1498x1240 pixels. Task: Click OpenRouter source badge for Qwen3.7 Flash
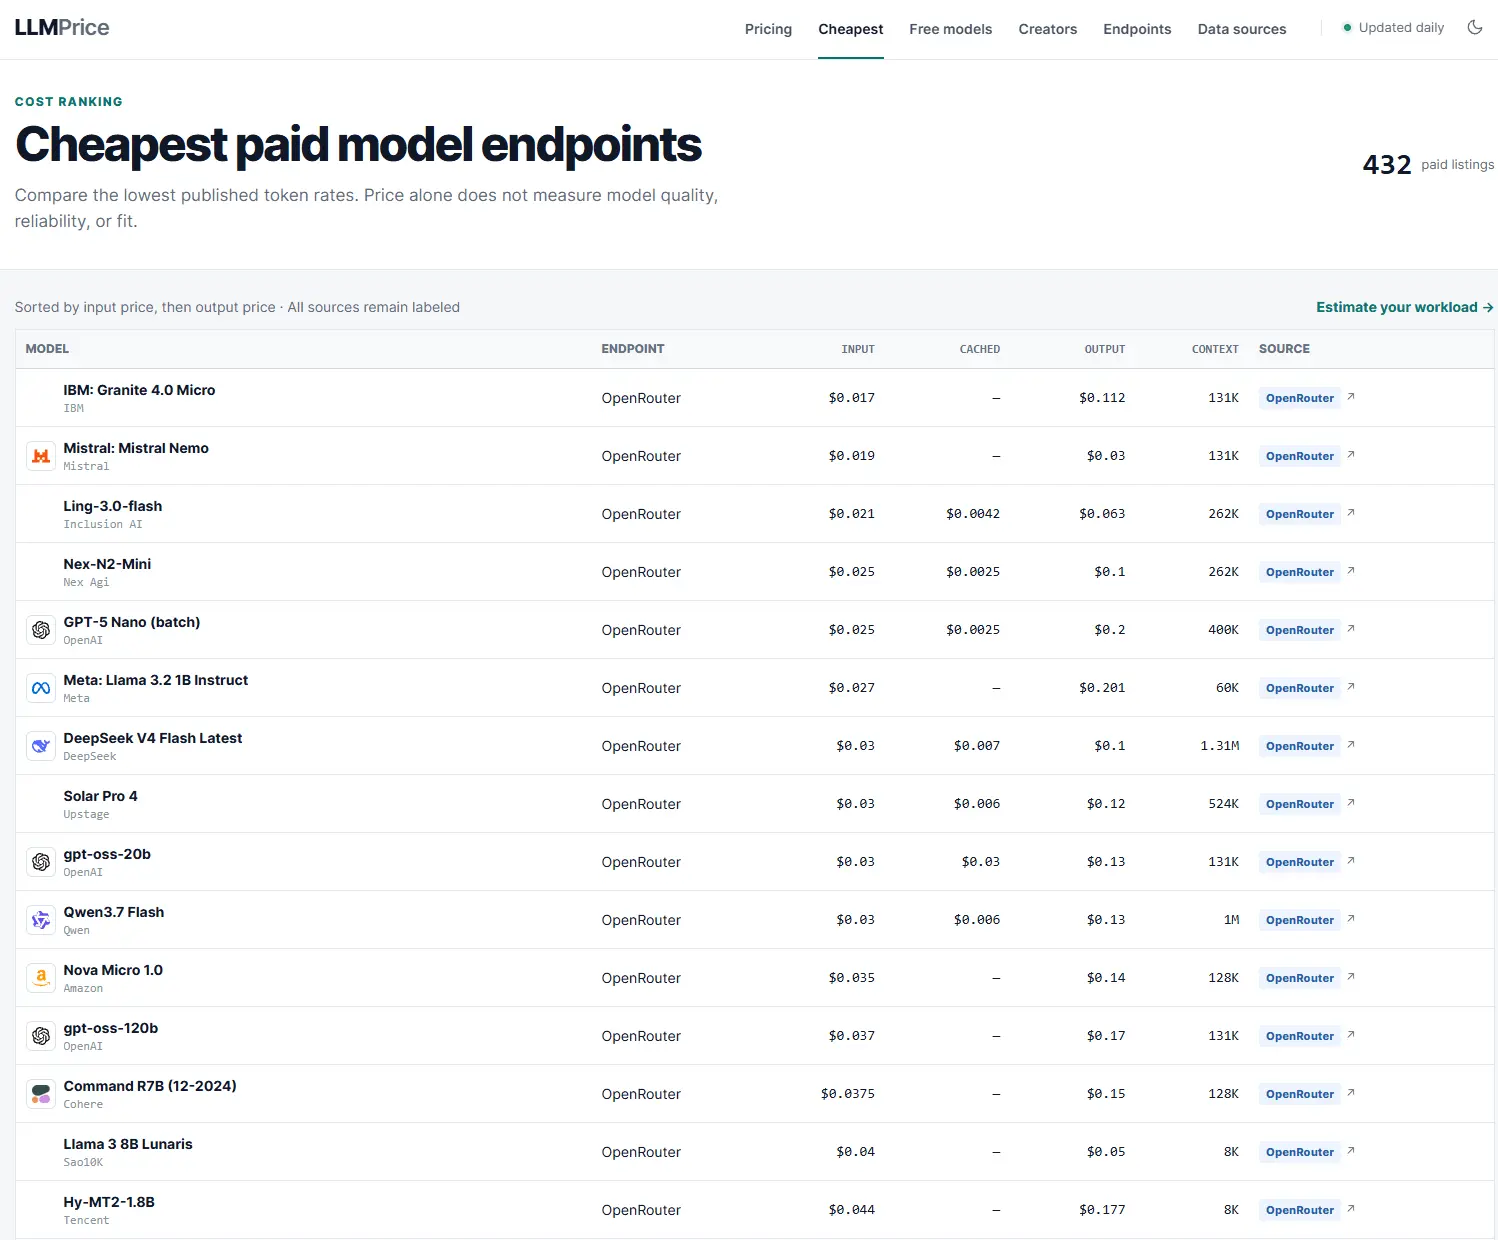(x=1300, y=920)
